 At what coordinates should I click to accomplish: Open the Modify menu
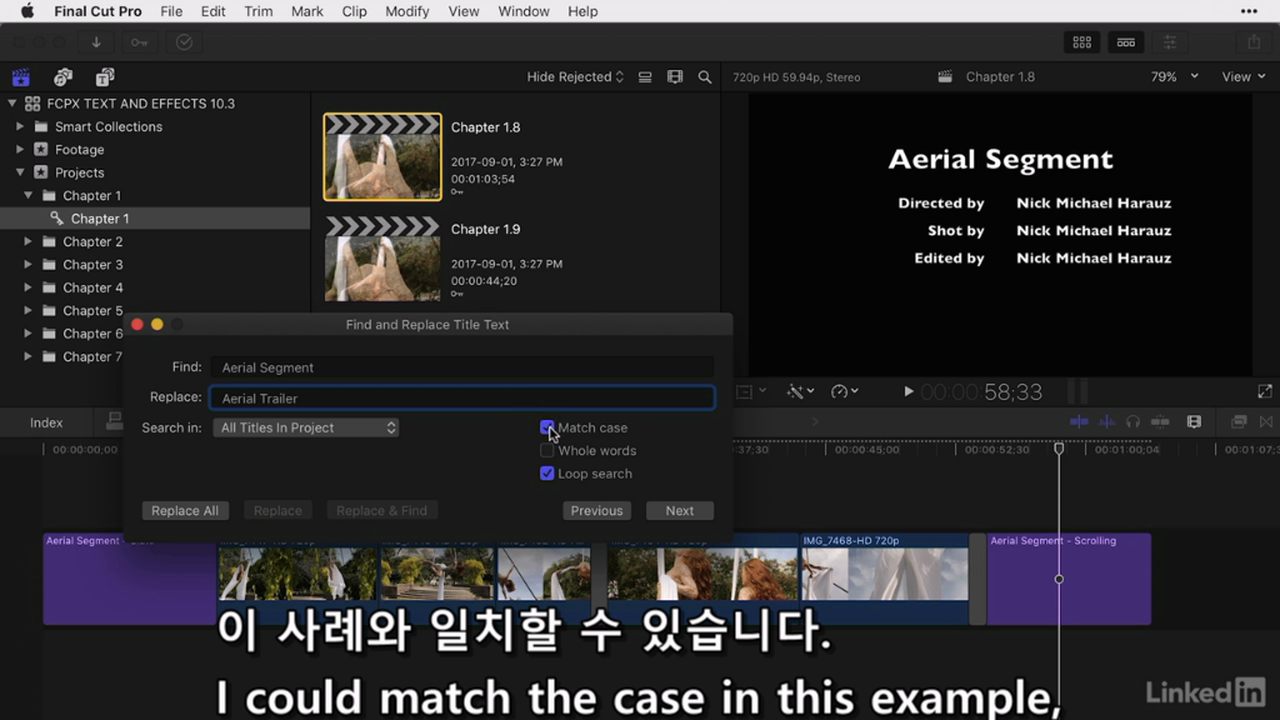(x=407, y=11)
